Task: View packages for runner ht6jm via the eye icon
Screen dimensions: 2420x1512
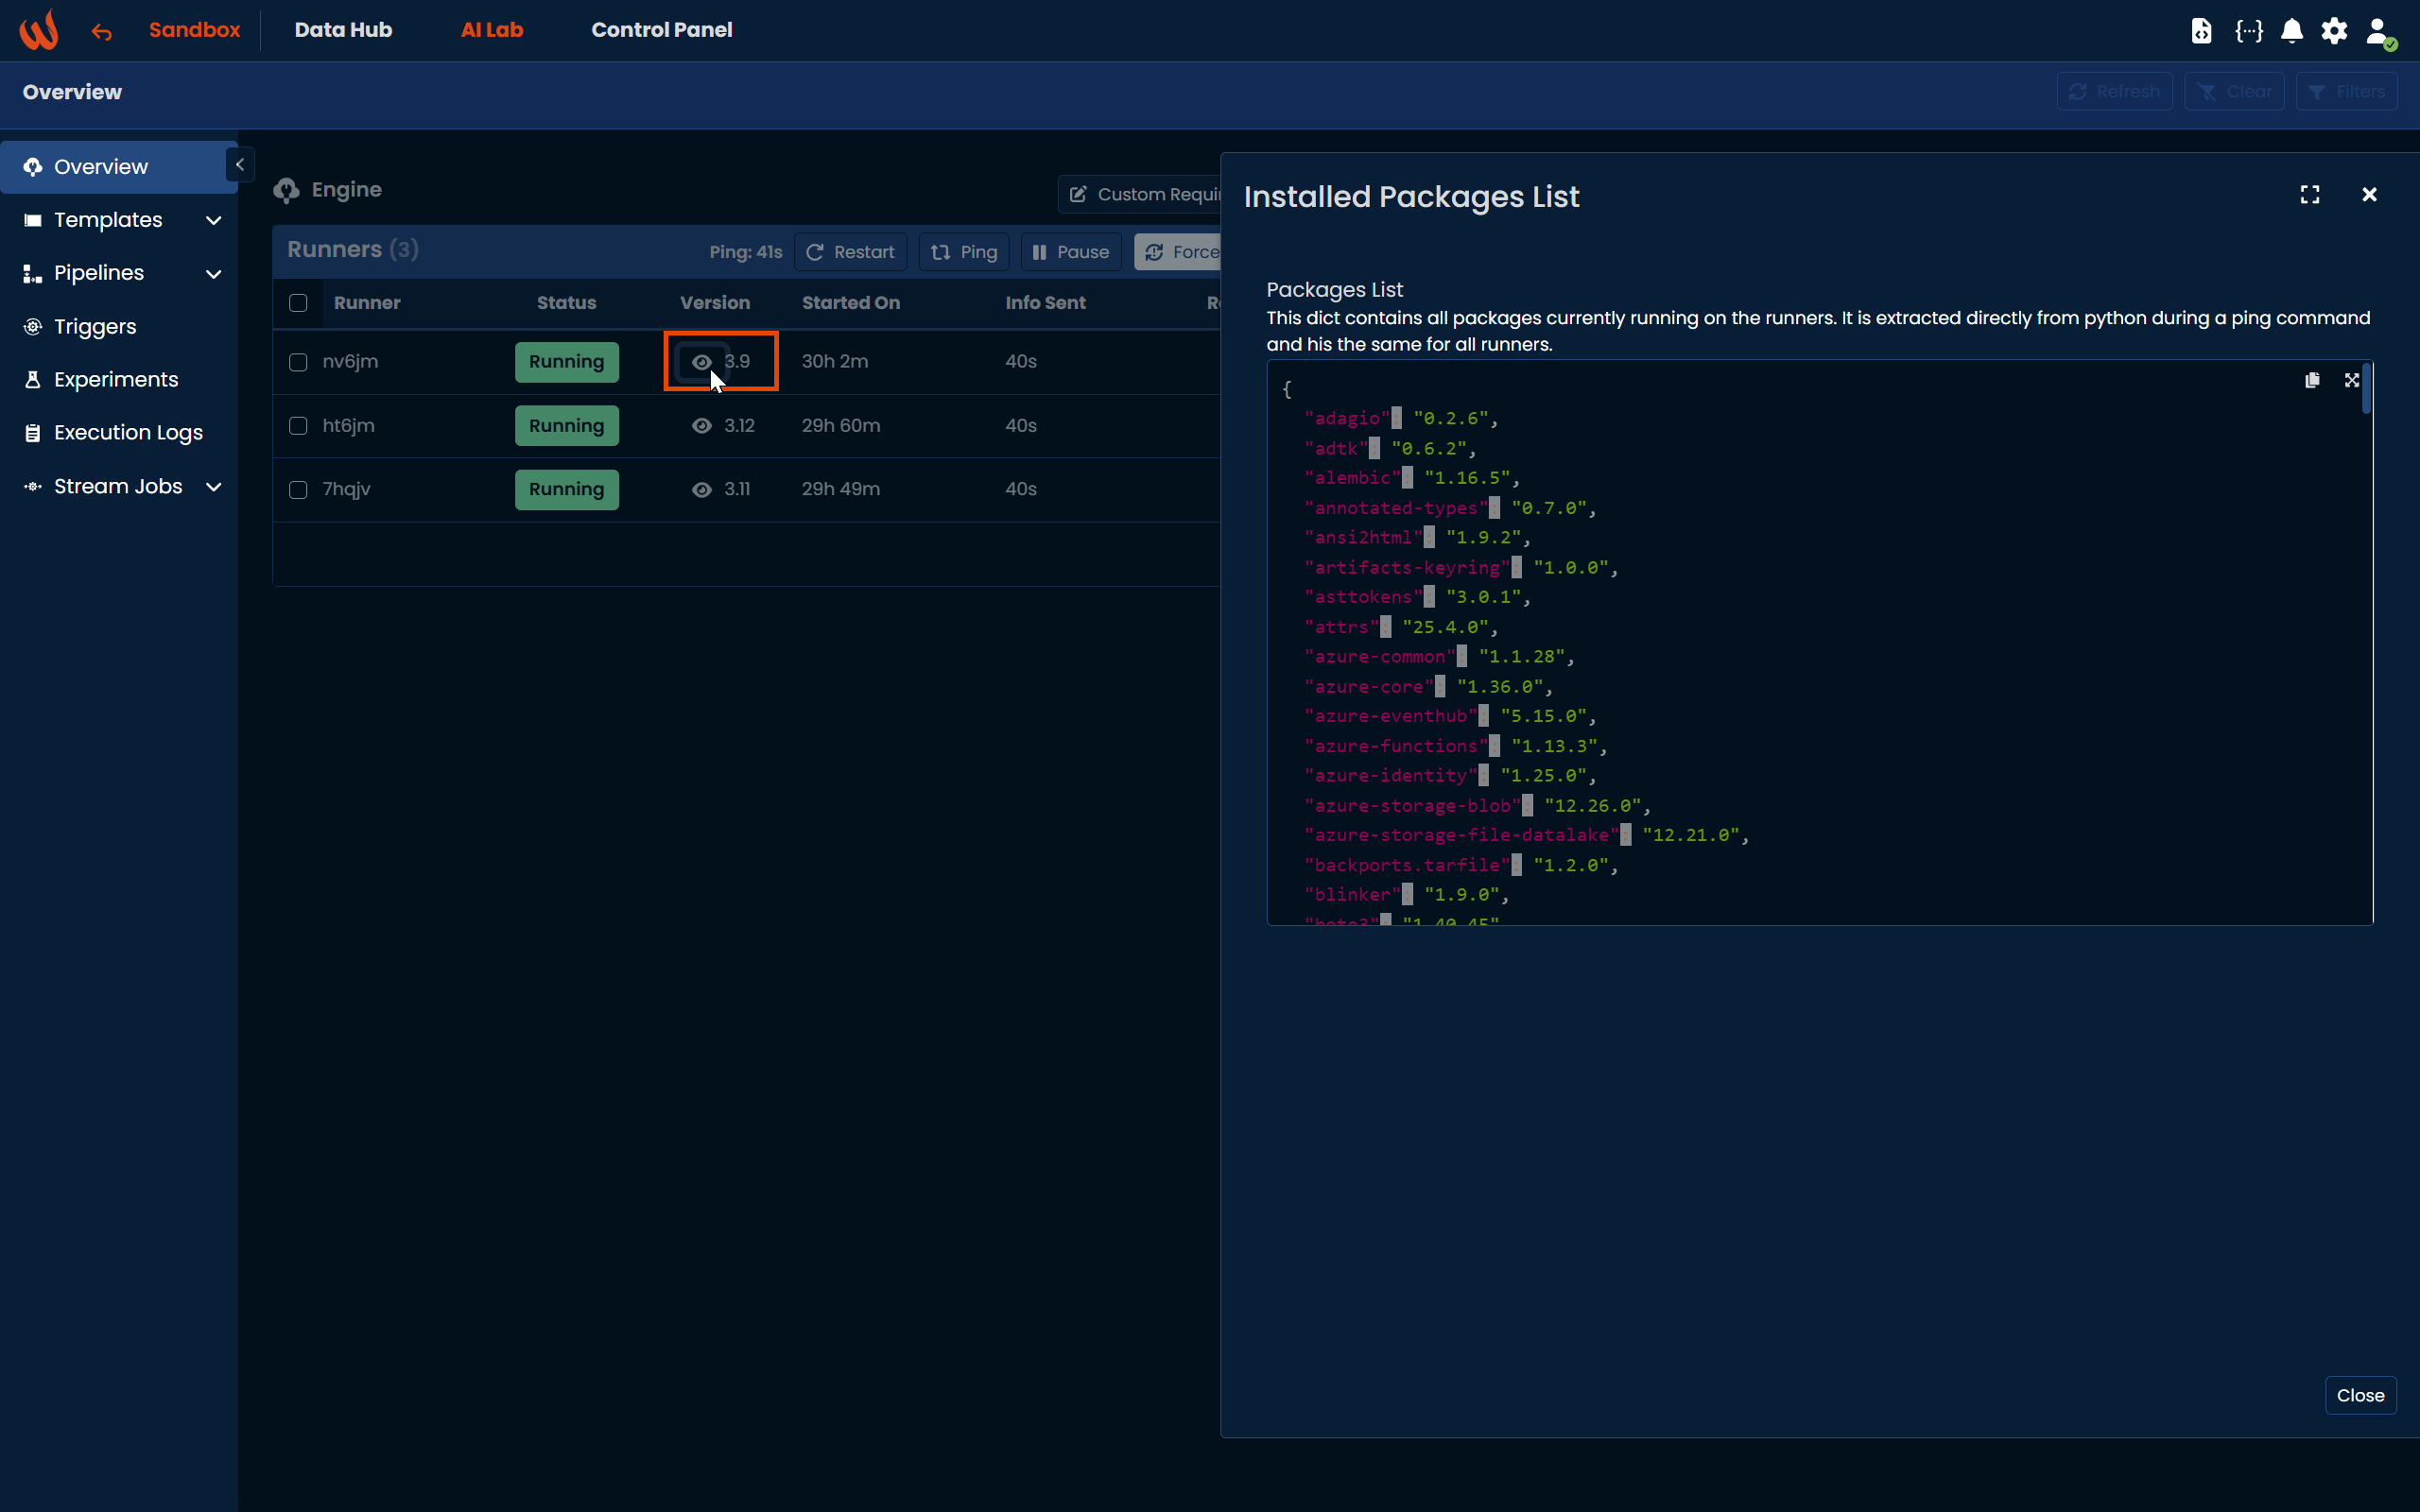Action: (701, 426)
